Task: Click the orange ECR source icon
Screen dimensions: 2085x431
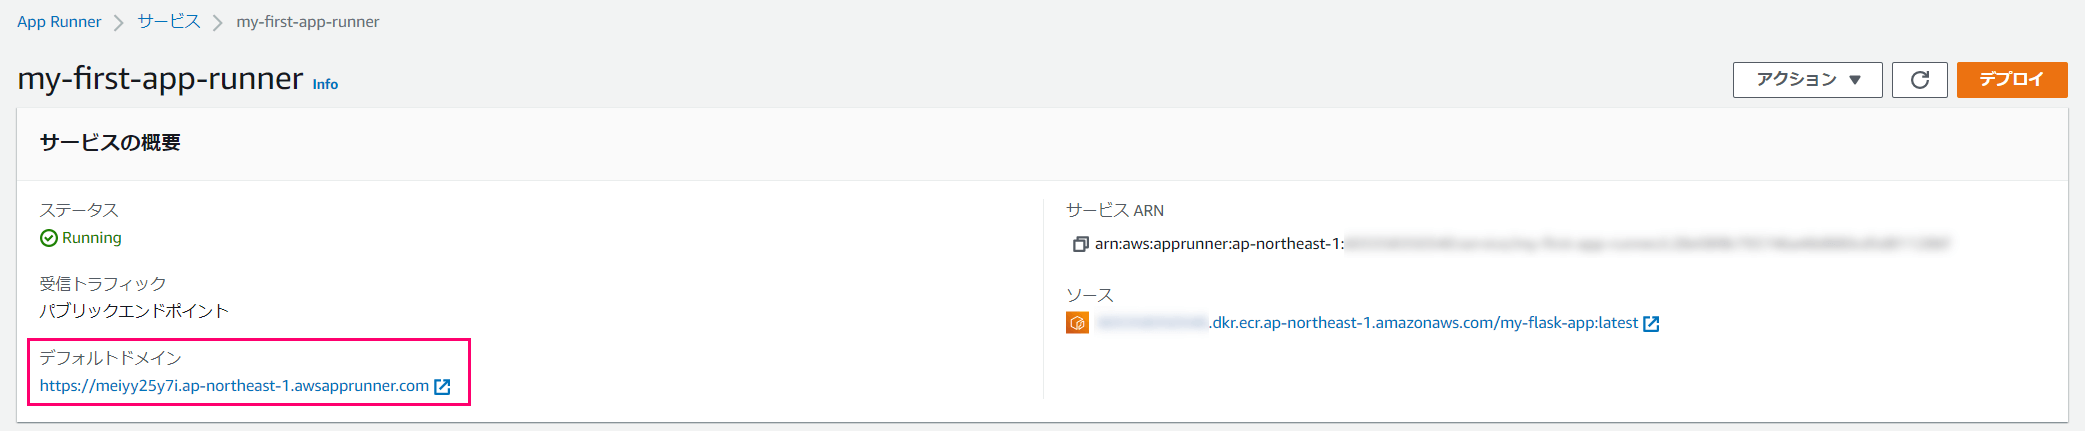Action: [x=1077, y=323]
